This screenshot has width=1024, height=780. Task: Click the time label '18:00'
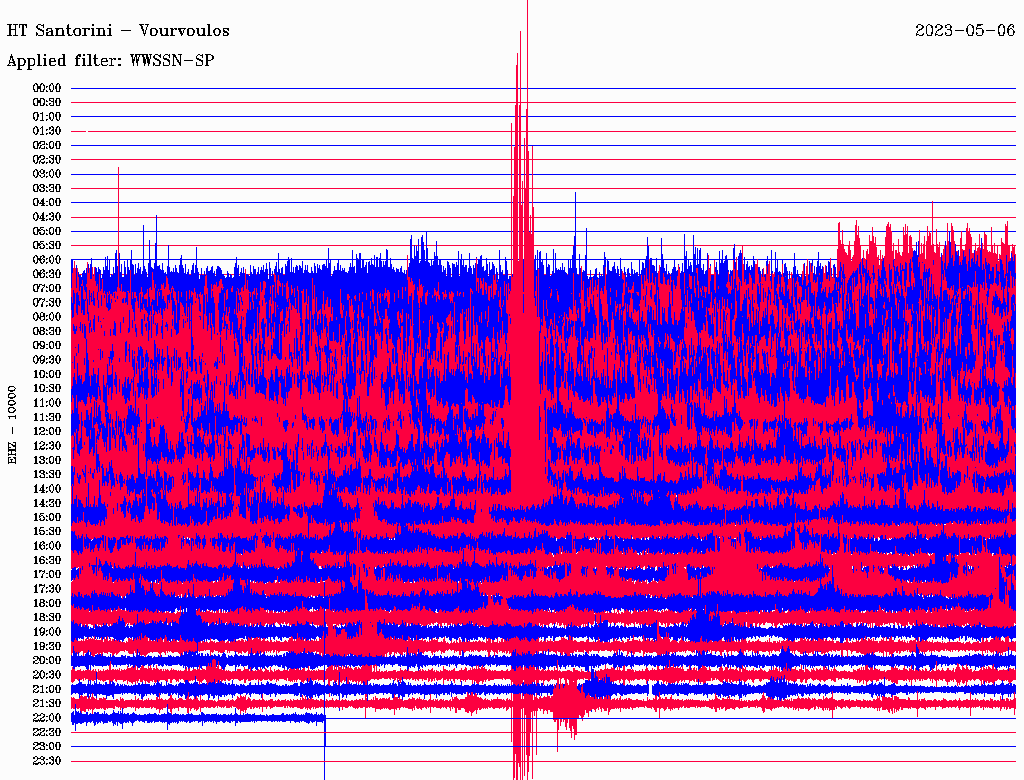47,604
